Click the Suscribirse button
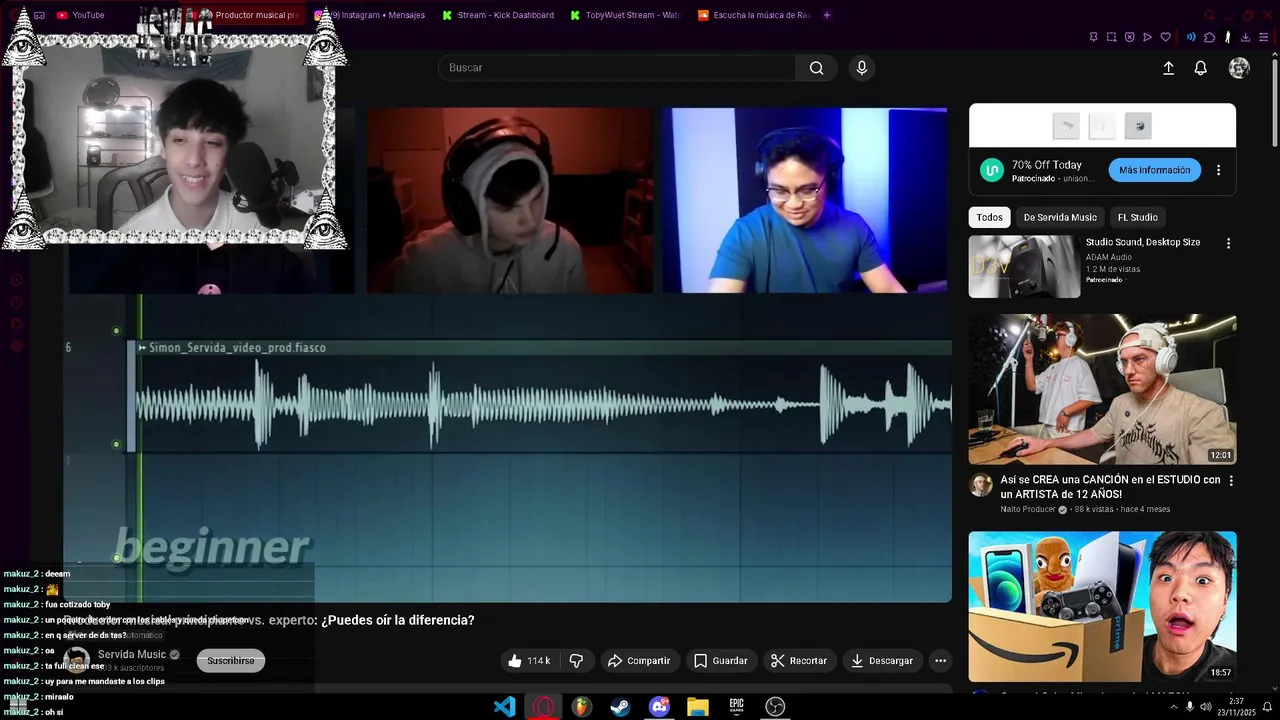Screen dimensions: 1280x720 [231, 661]
